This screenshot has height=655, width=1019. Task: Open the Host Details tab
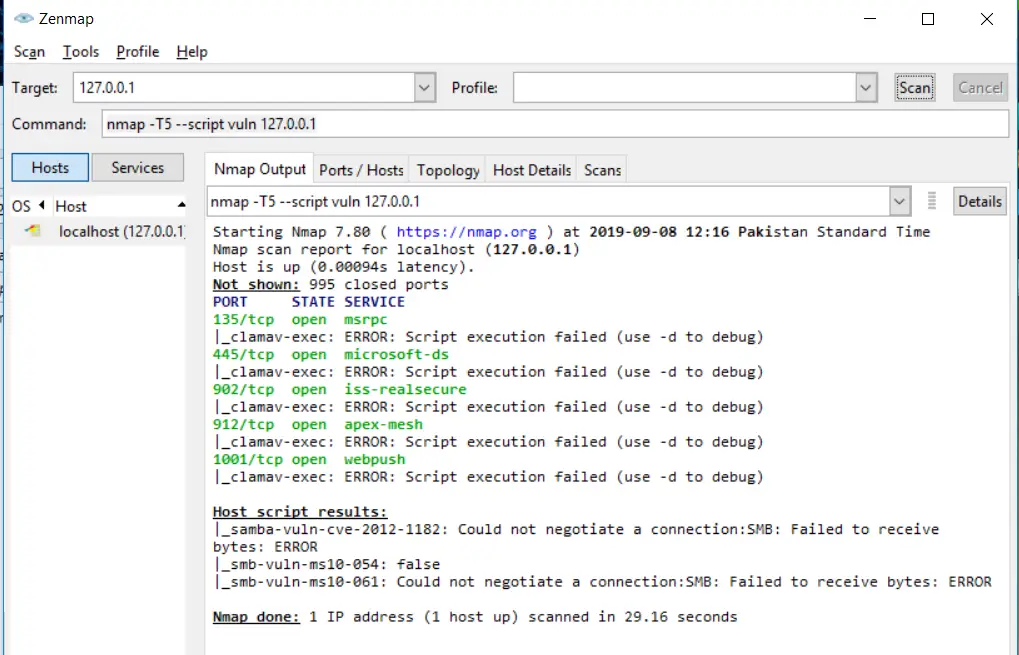point(532,170)
